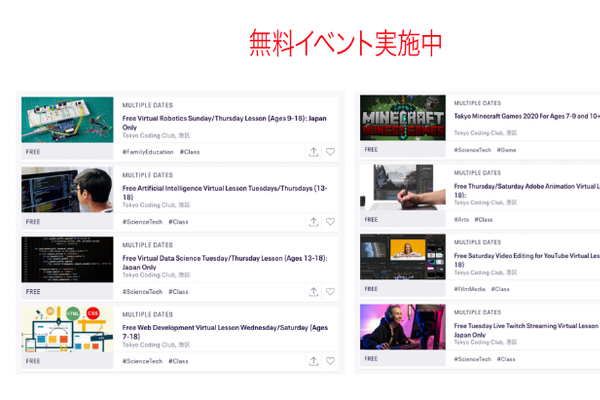Click FREE label under Minecraft thumbnail
Viewport: 600px width, 400px height.
coord(371,150)
